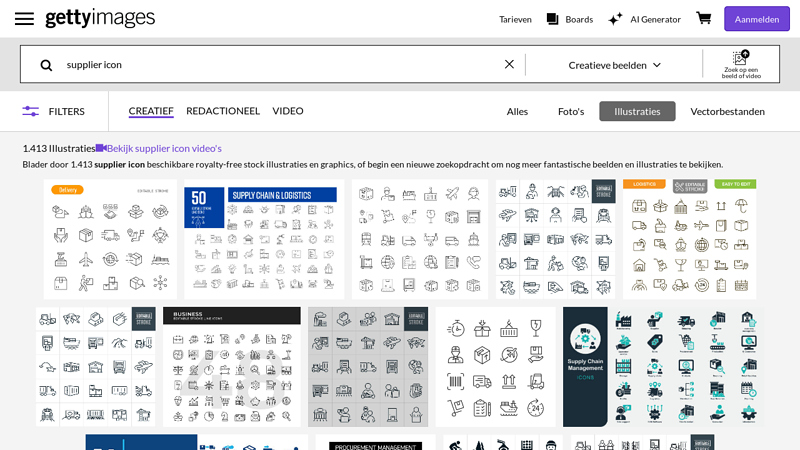This screenshot has height=450, width=800.
Task: Open the shopping cart
Action: point(704,18)
